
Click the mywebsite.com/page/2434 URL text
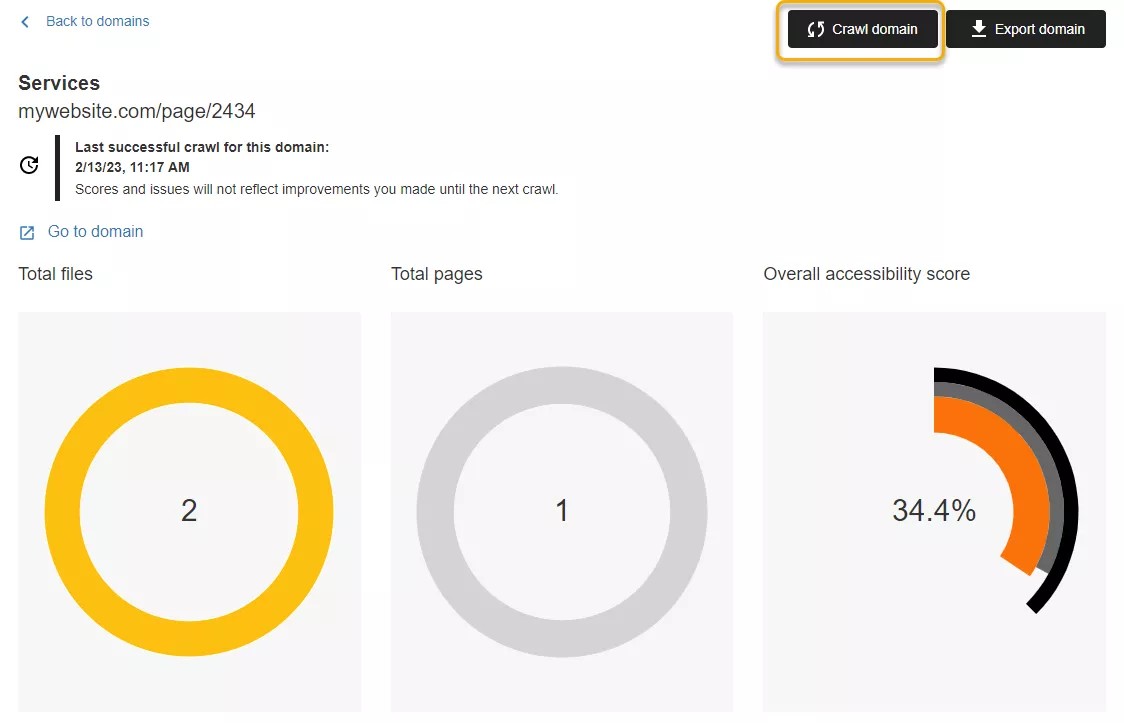(x=137, y=111)
